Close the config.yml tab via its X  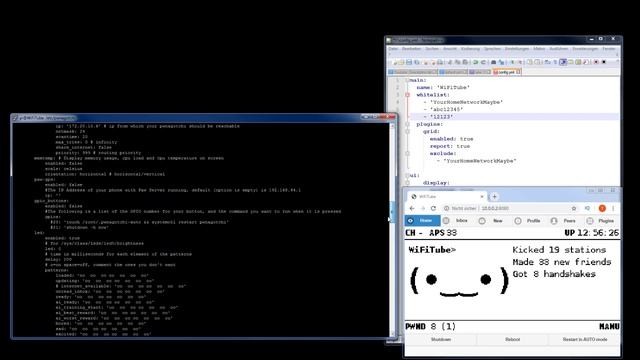(518, 72)
